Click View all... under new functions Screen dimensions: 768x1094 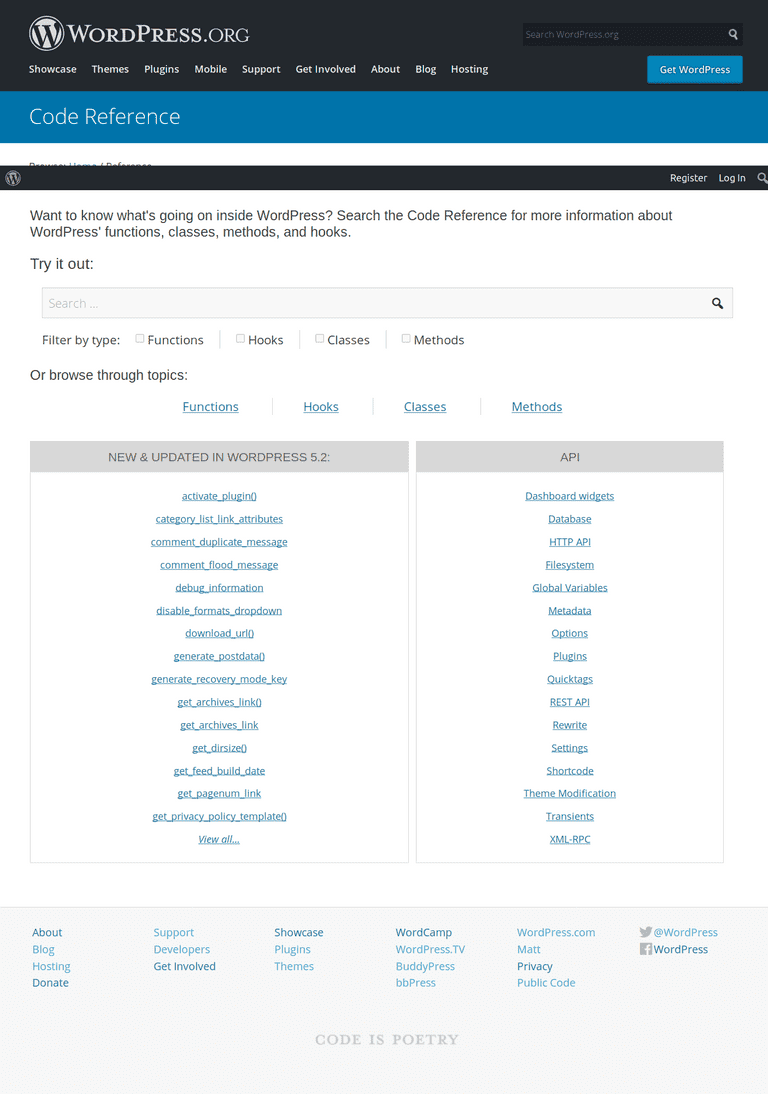pos(219,839)
